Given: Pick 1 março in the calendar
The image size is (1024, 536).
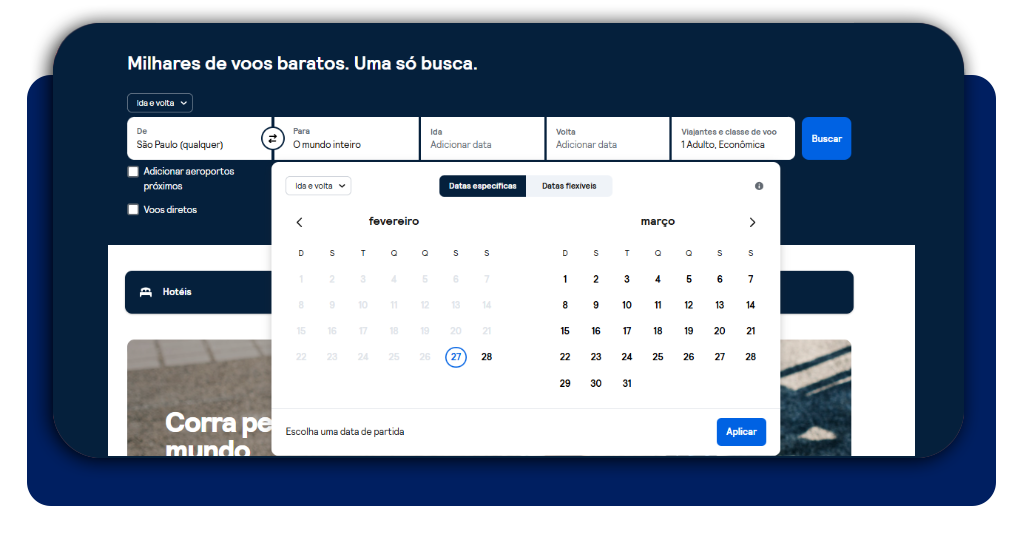Looking at the screenshot, I should point(565,279).
